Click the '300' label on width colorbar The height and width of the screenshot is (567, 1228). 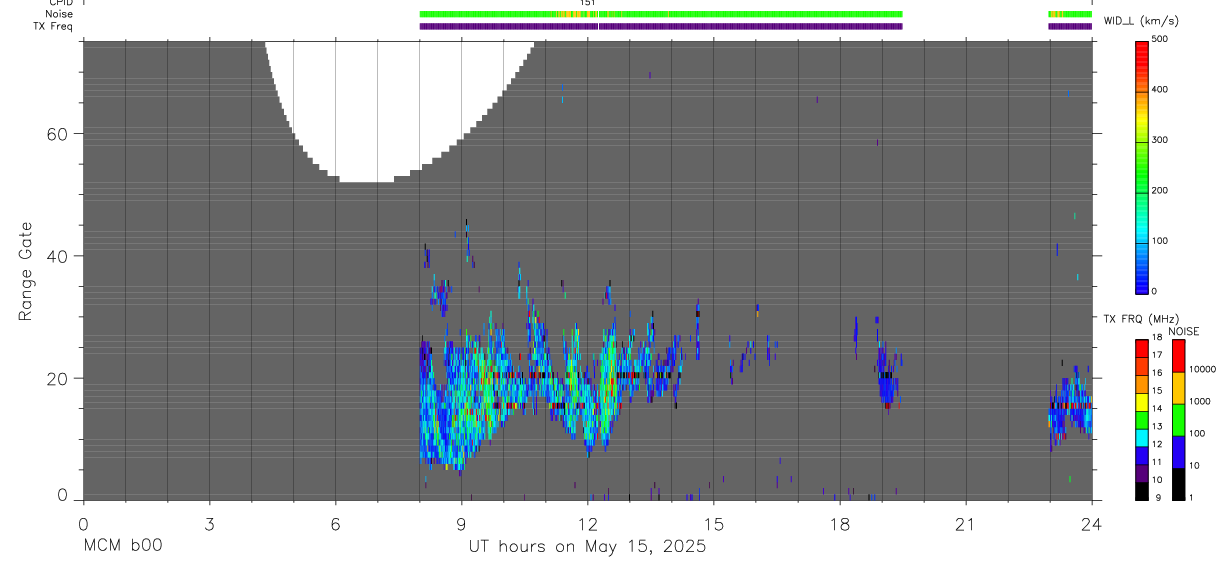click(x=1160, y=140)
